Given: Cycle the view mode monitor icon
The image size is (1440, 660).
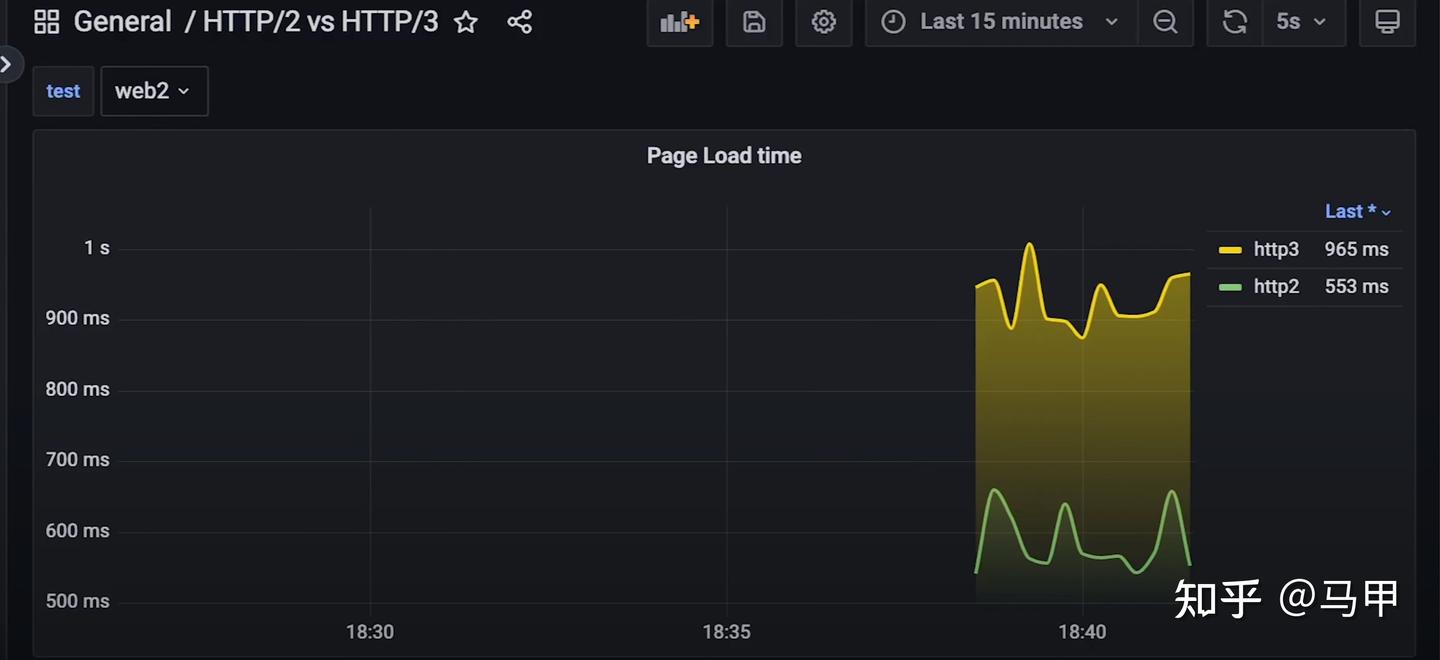Looking at the screenshot, I should click(1387, 22).
